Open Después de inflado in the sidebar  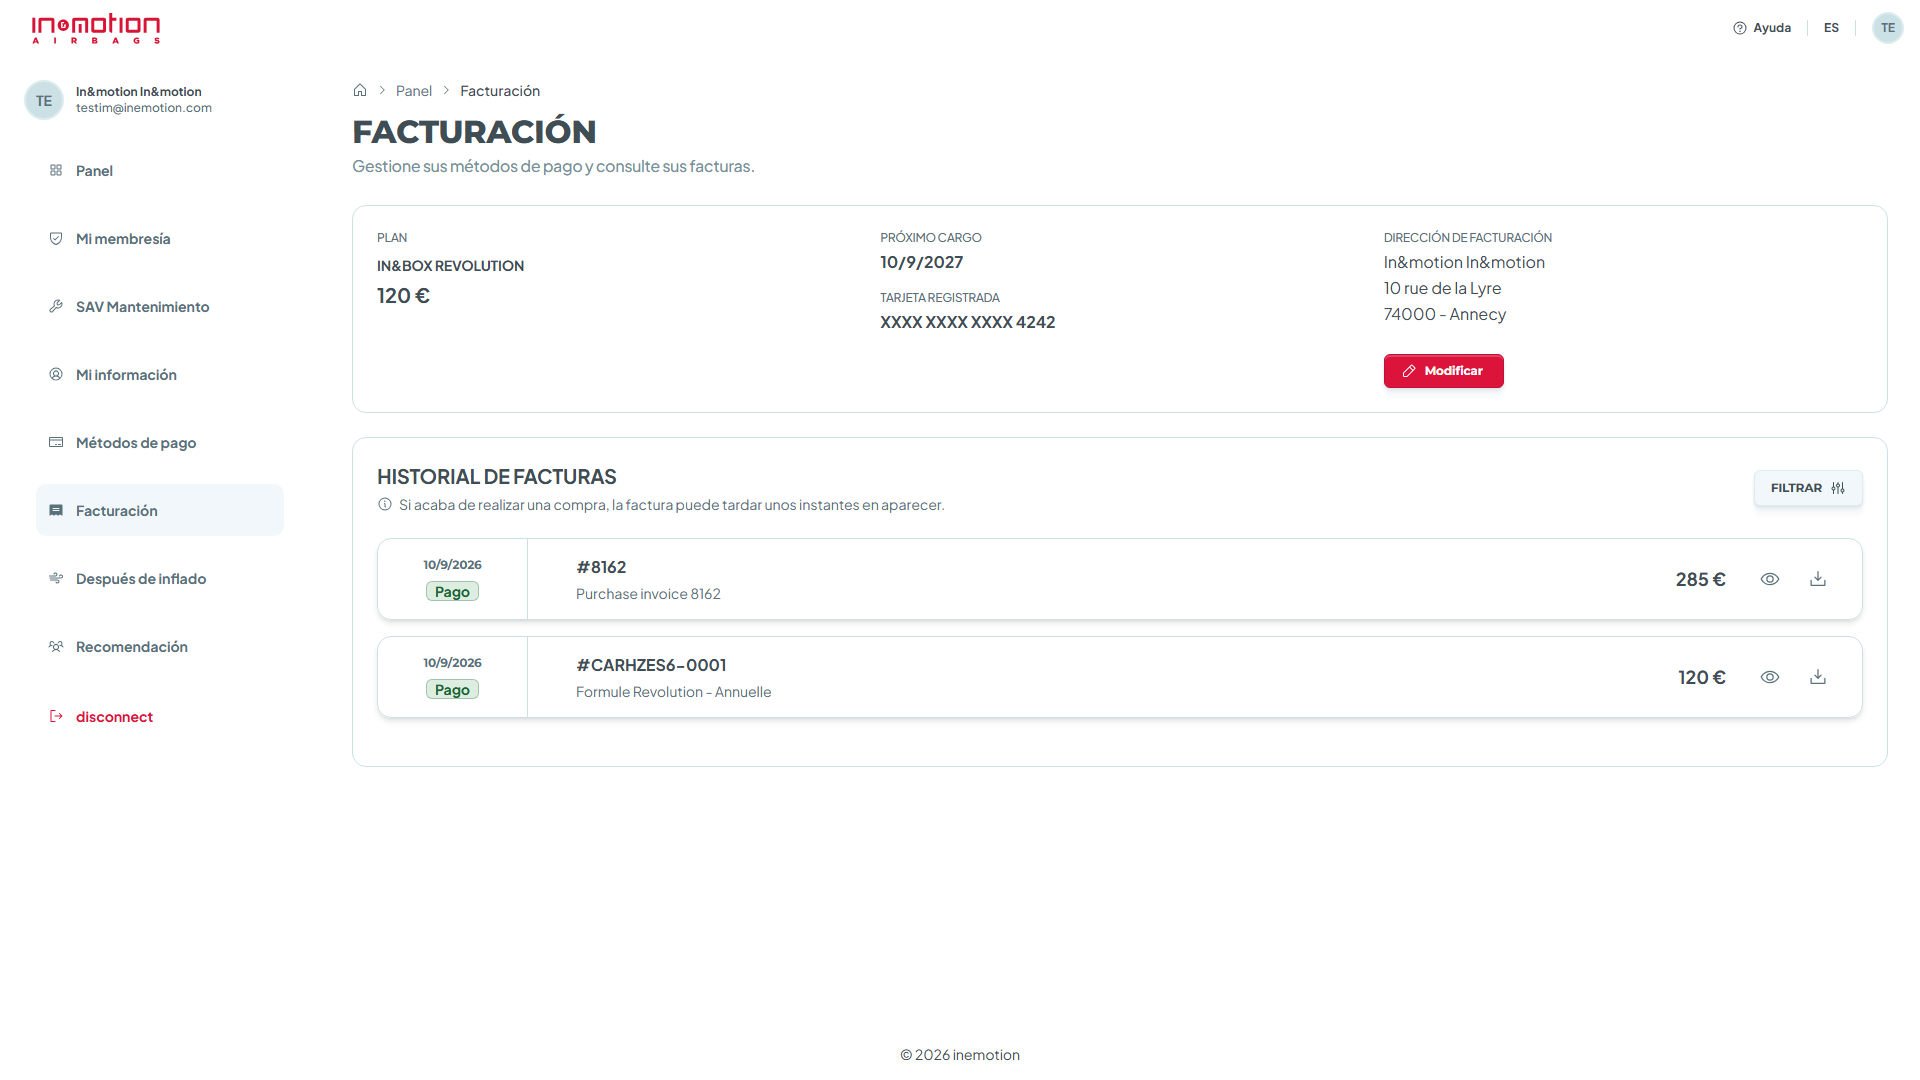point(160,579)
